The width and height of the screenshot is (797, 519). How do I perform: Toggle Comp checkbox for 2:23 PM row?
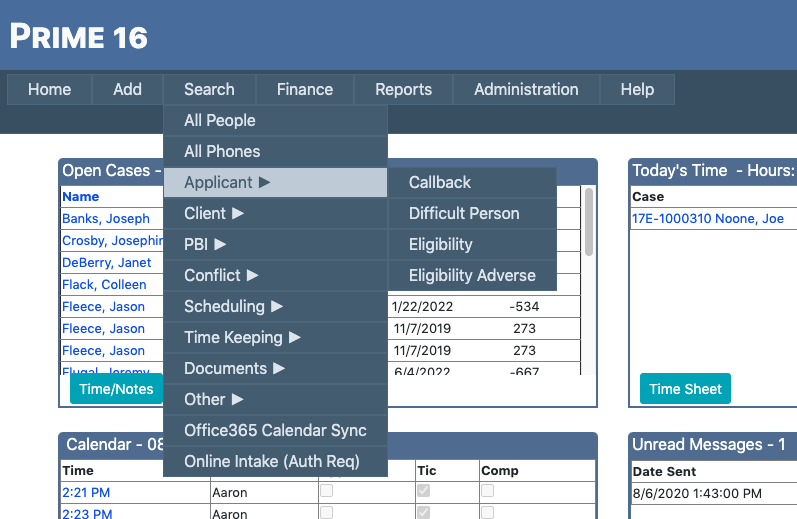click(x=487, y=512)
